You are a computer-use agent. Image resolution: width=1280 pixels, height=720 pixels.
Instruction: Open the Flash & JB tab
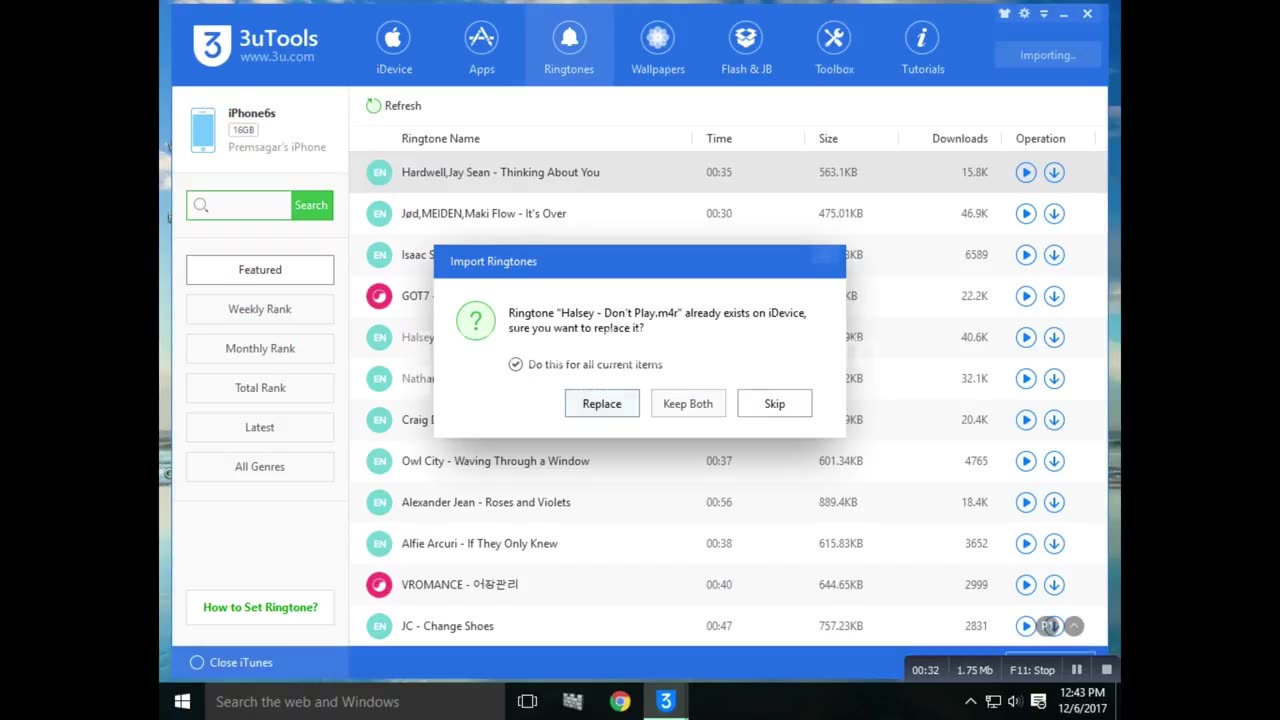(746, 48)
